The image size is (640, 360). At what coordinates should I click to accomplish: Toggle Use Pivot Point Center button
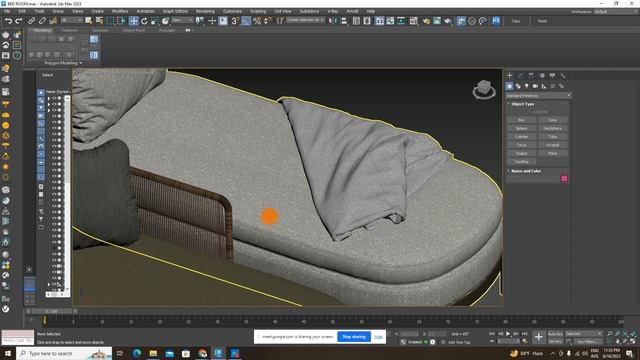click(200, 21)
